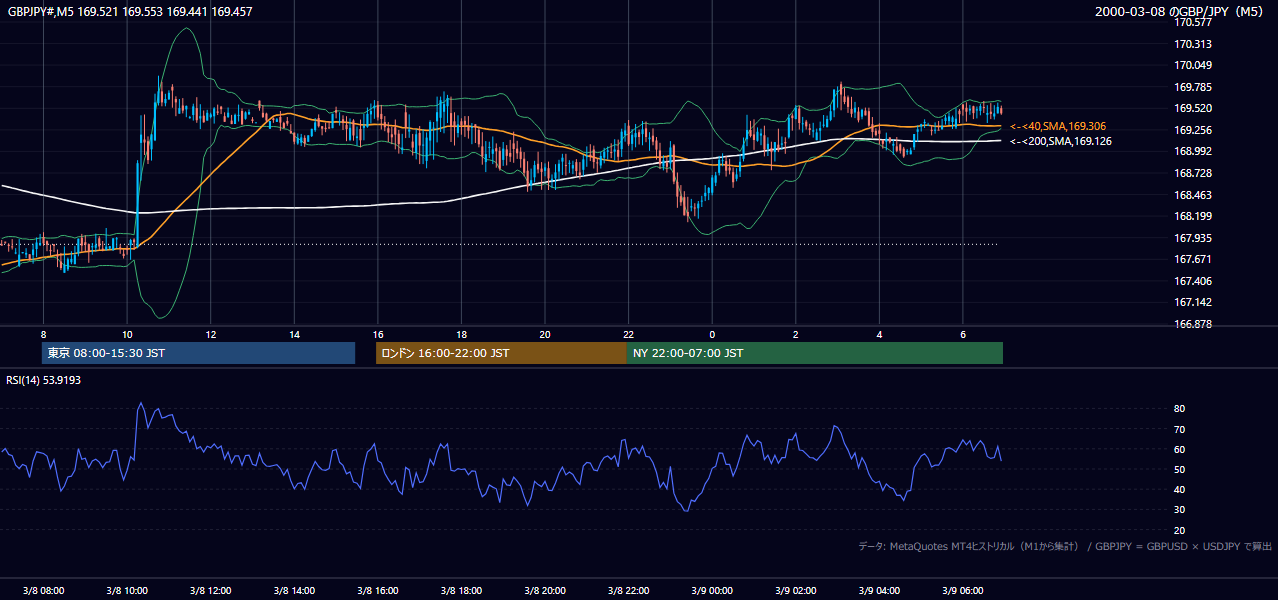Click the bottom time label 3/8 12:00
The height and width of the screenshot is (600, 1278).
point(210,590)
